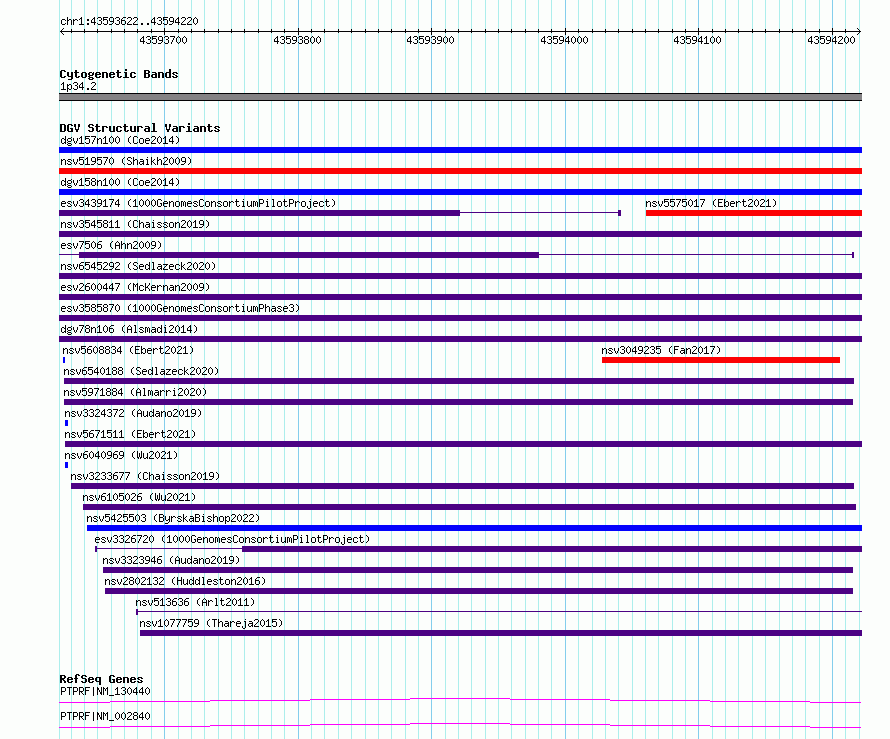Image resolution: width=890 pixels, height=739 pixels.
Task: Open the PTPRF|NM_002840 gene label
Action: coord(106,716)
